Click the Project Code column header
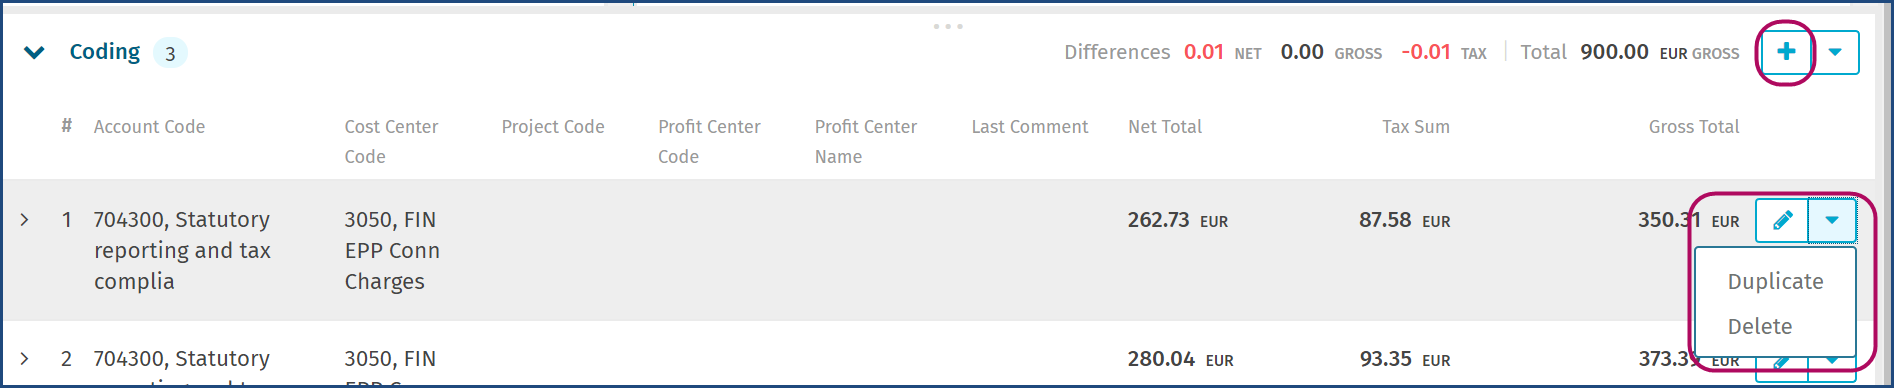 553,127
